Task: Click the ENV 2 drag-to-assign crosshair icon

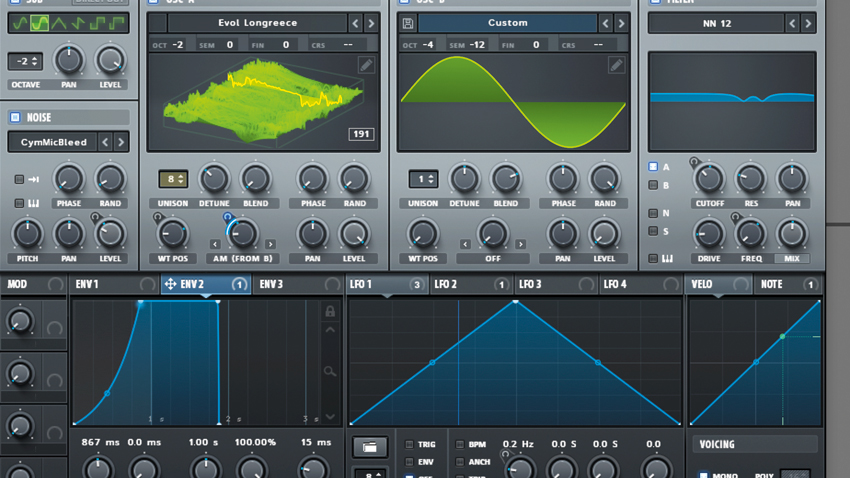Action: pos(170,284)
